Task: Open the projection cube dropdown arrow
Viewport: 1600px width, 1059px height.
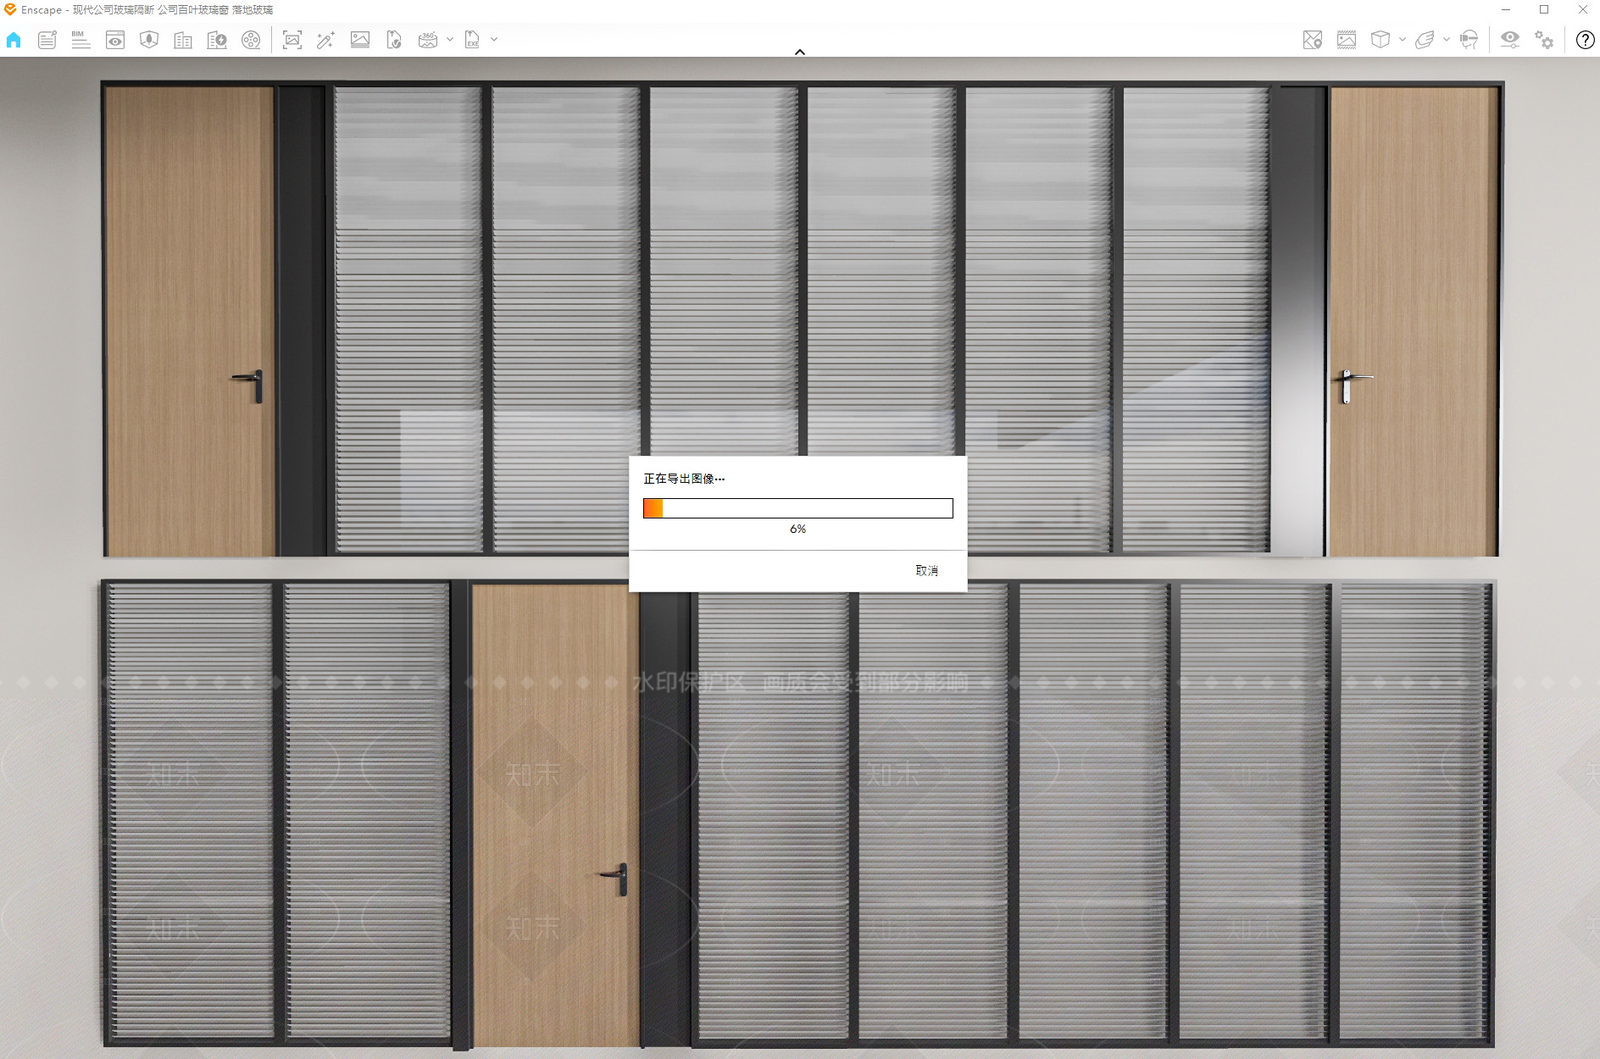Action: pos(1402,40)
